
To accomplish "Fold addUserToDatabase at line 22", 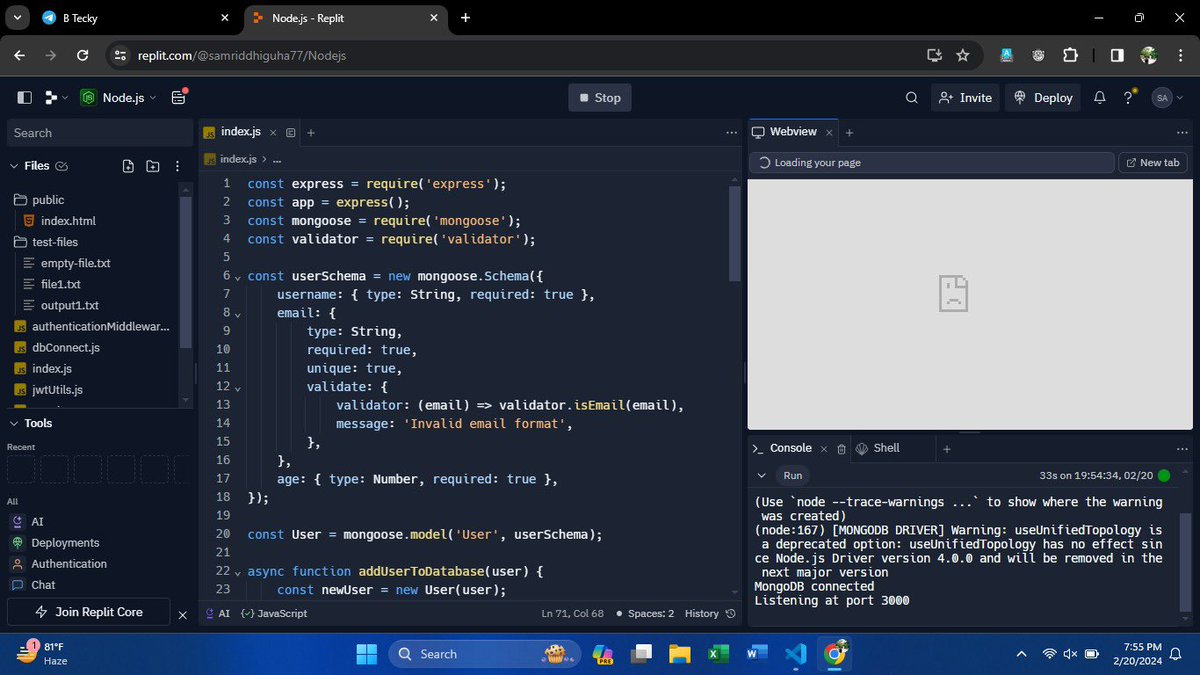I will (x=237, y=572).
